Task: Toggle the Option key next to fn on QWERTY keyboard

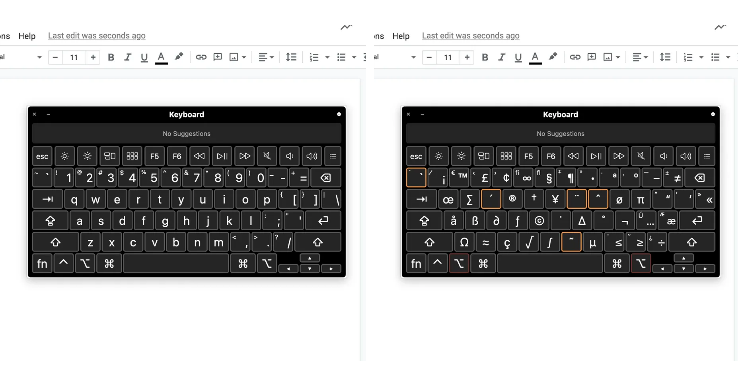Action: [85, 263]
